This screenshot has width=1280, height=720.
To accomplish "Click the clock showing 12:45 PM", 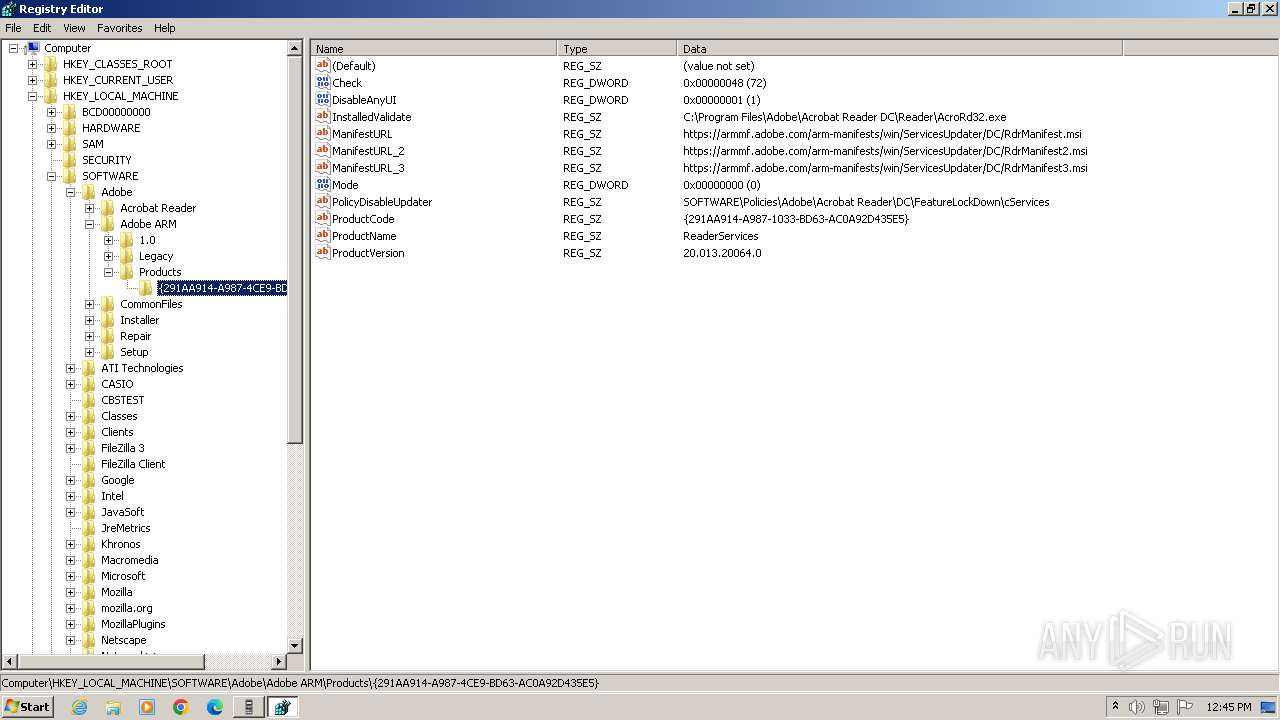I will tap(1229, 707).
